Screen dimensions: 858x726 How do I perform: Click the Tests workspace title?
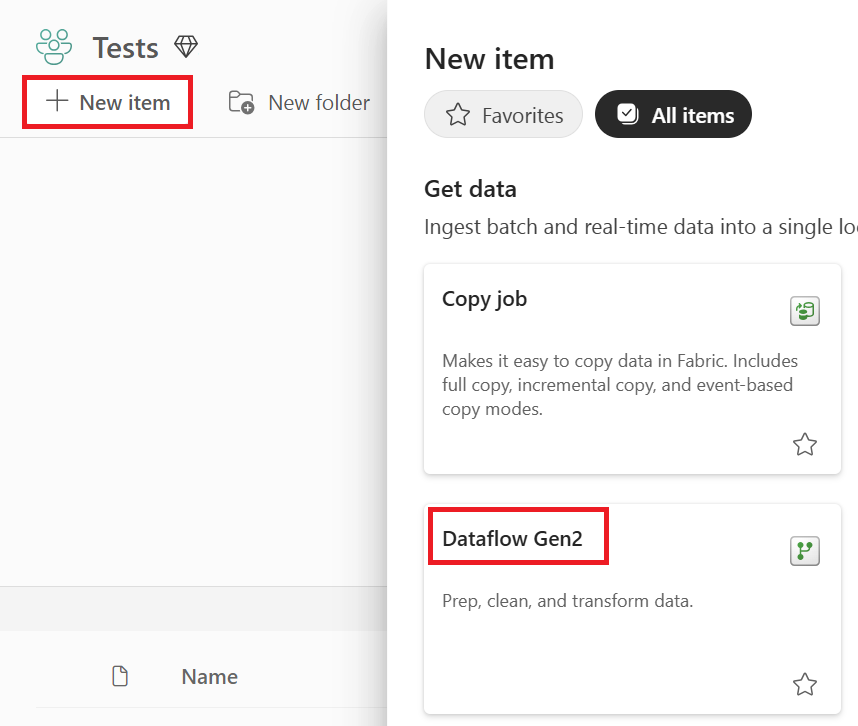click(126, 47)
